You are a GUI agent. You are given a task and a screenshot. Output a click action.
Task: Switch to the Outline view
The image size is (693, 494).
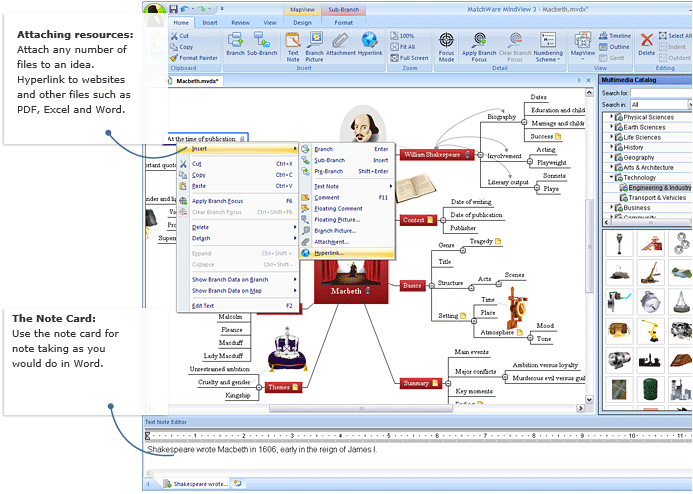point(614,47)
